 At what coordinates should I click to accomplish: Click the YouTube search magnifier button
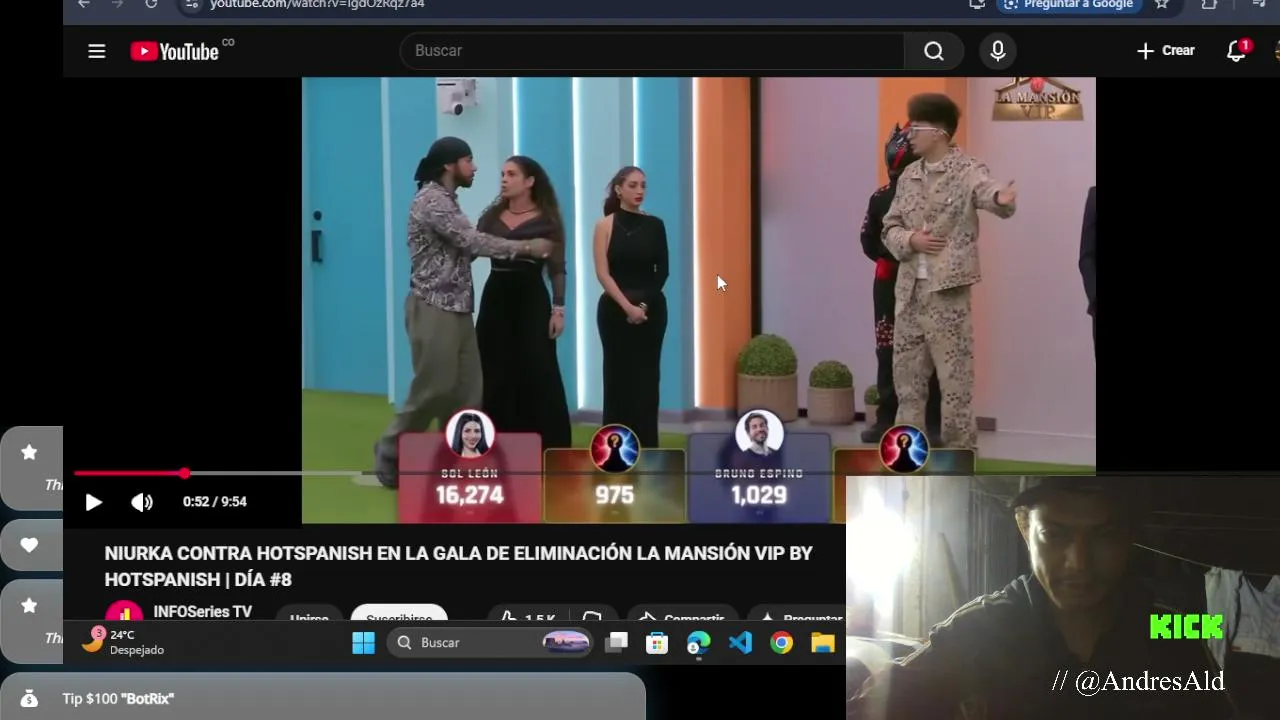coord(934,51)
